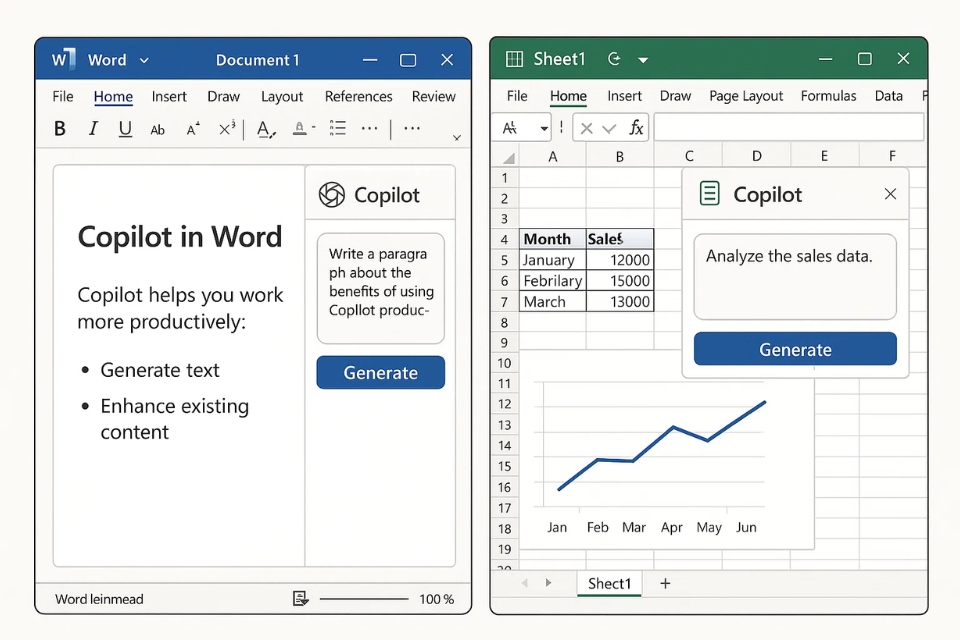Open the Review tab in Word
This screenshot has height=640, width=960.
coord(433,96)
